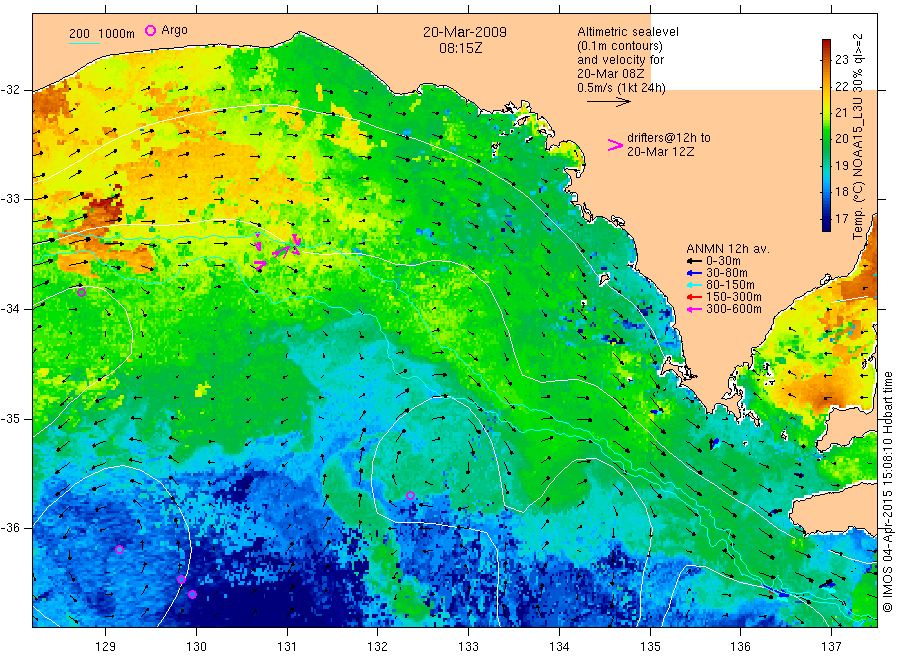Image resolution: width=900 pixels, height=660 pixels.
Task: Click the latitude label -33
Action: click(10, 199)
